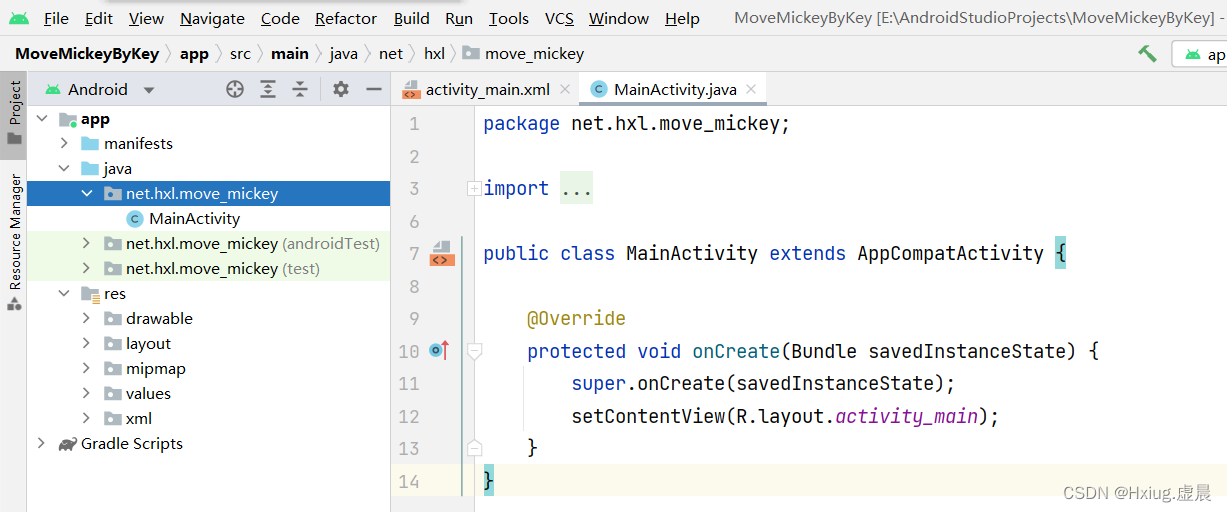The height and width of the screenshot is (512, 1227).
Task: Toggle the Resource Manager tool window
Action: coord(14,243)
